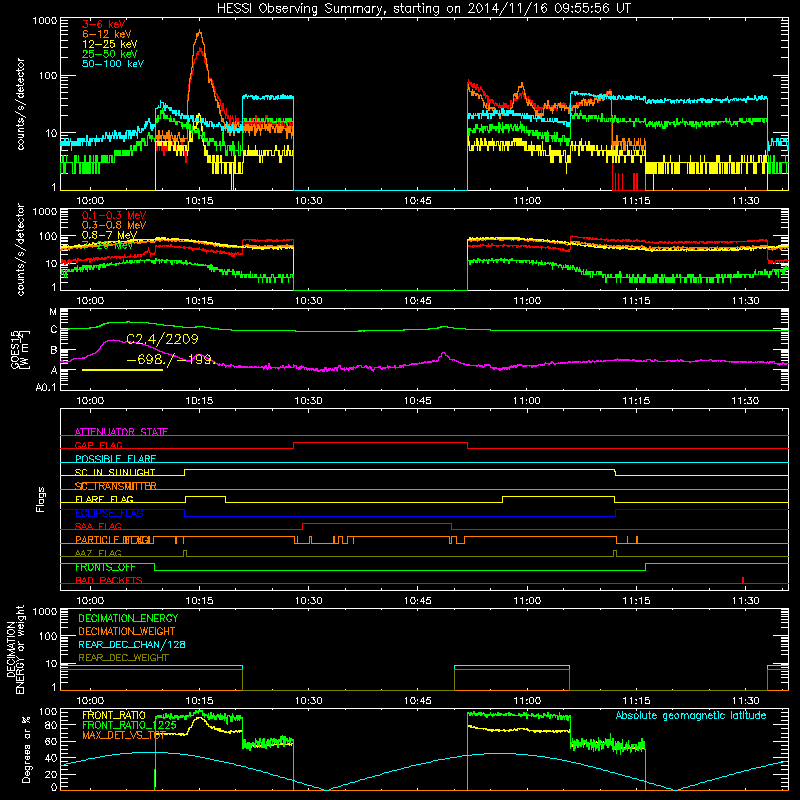Click the BAD_PACKETS spike near 11:30

point(743,580)
